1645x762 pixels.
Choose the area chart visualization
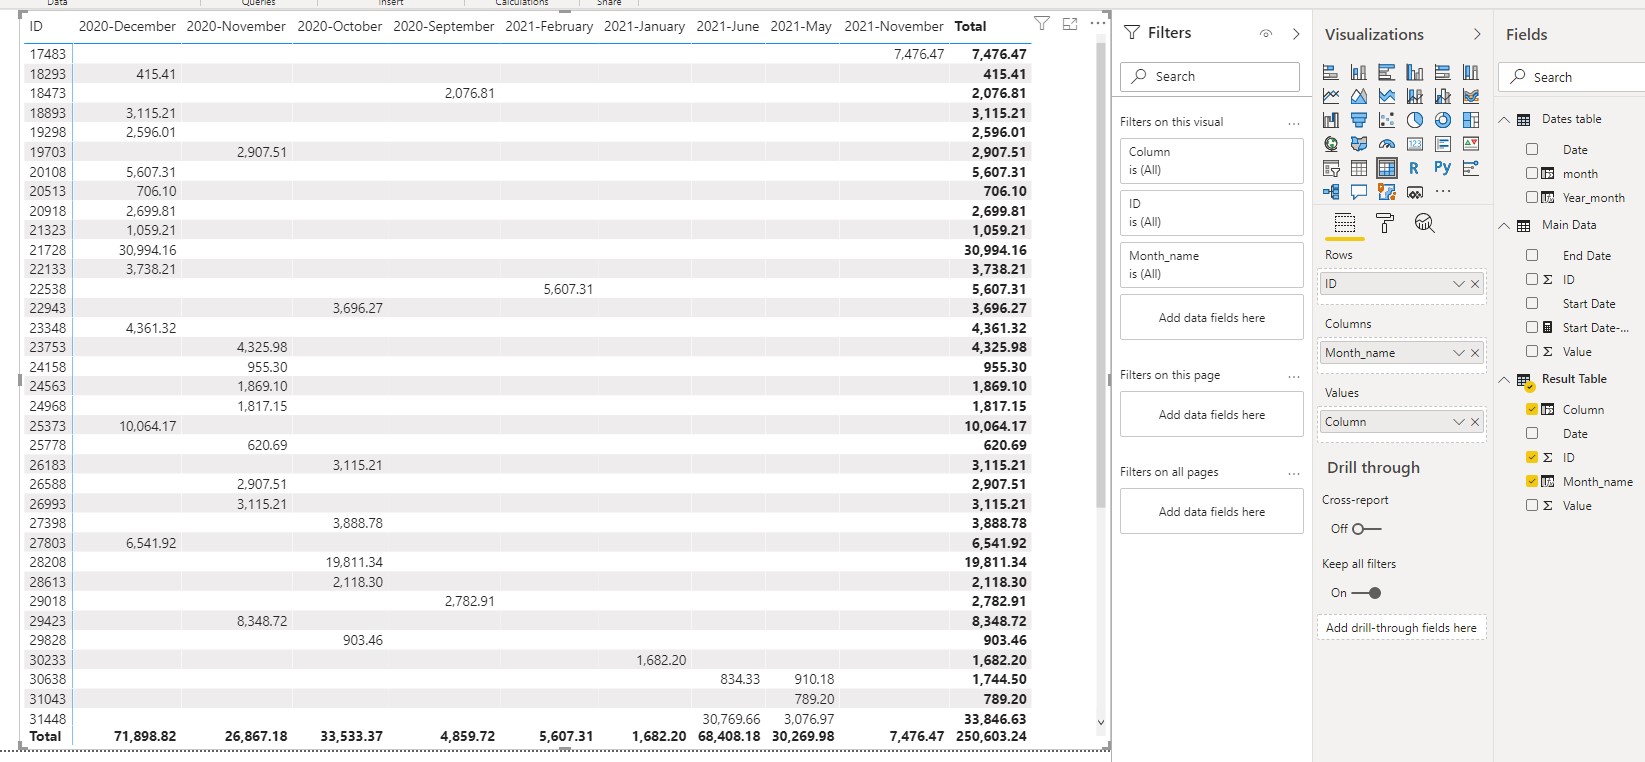1359,96
